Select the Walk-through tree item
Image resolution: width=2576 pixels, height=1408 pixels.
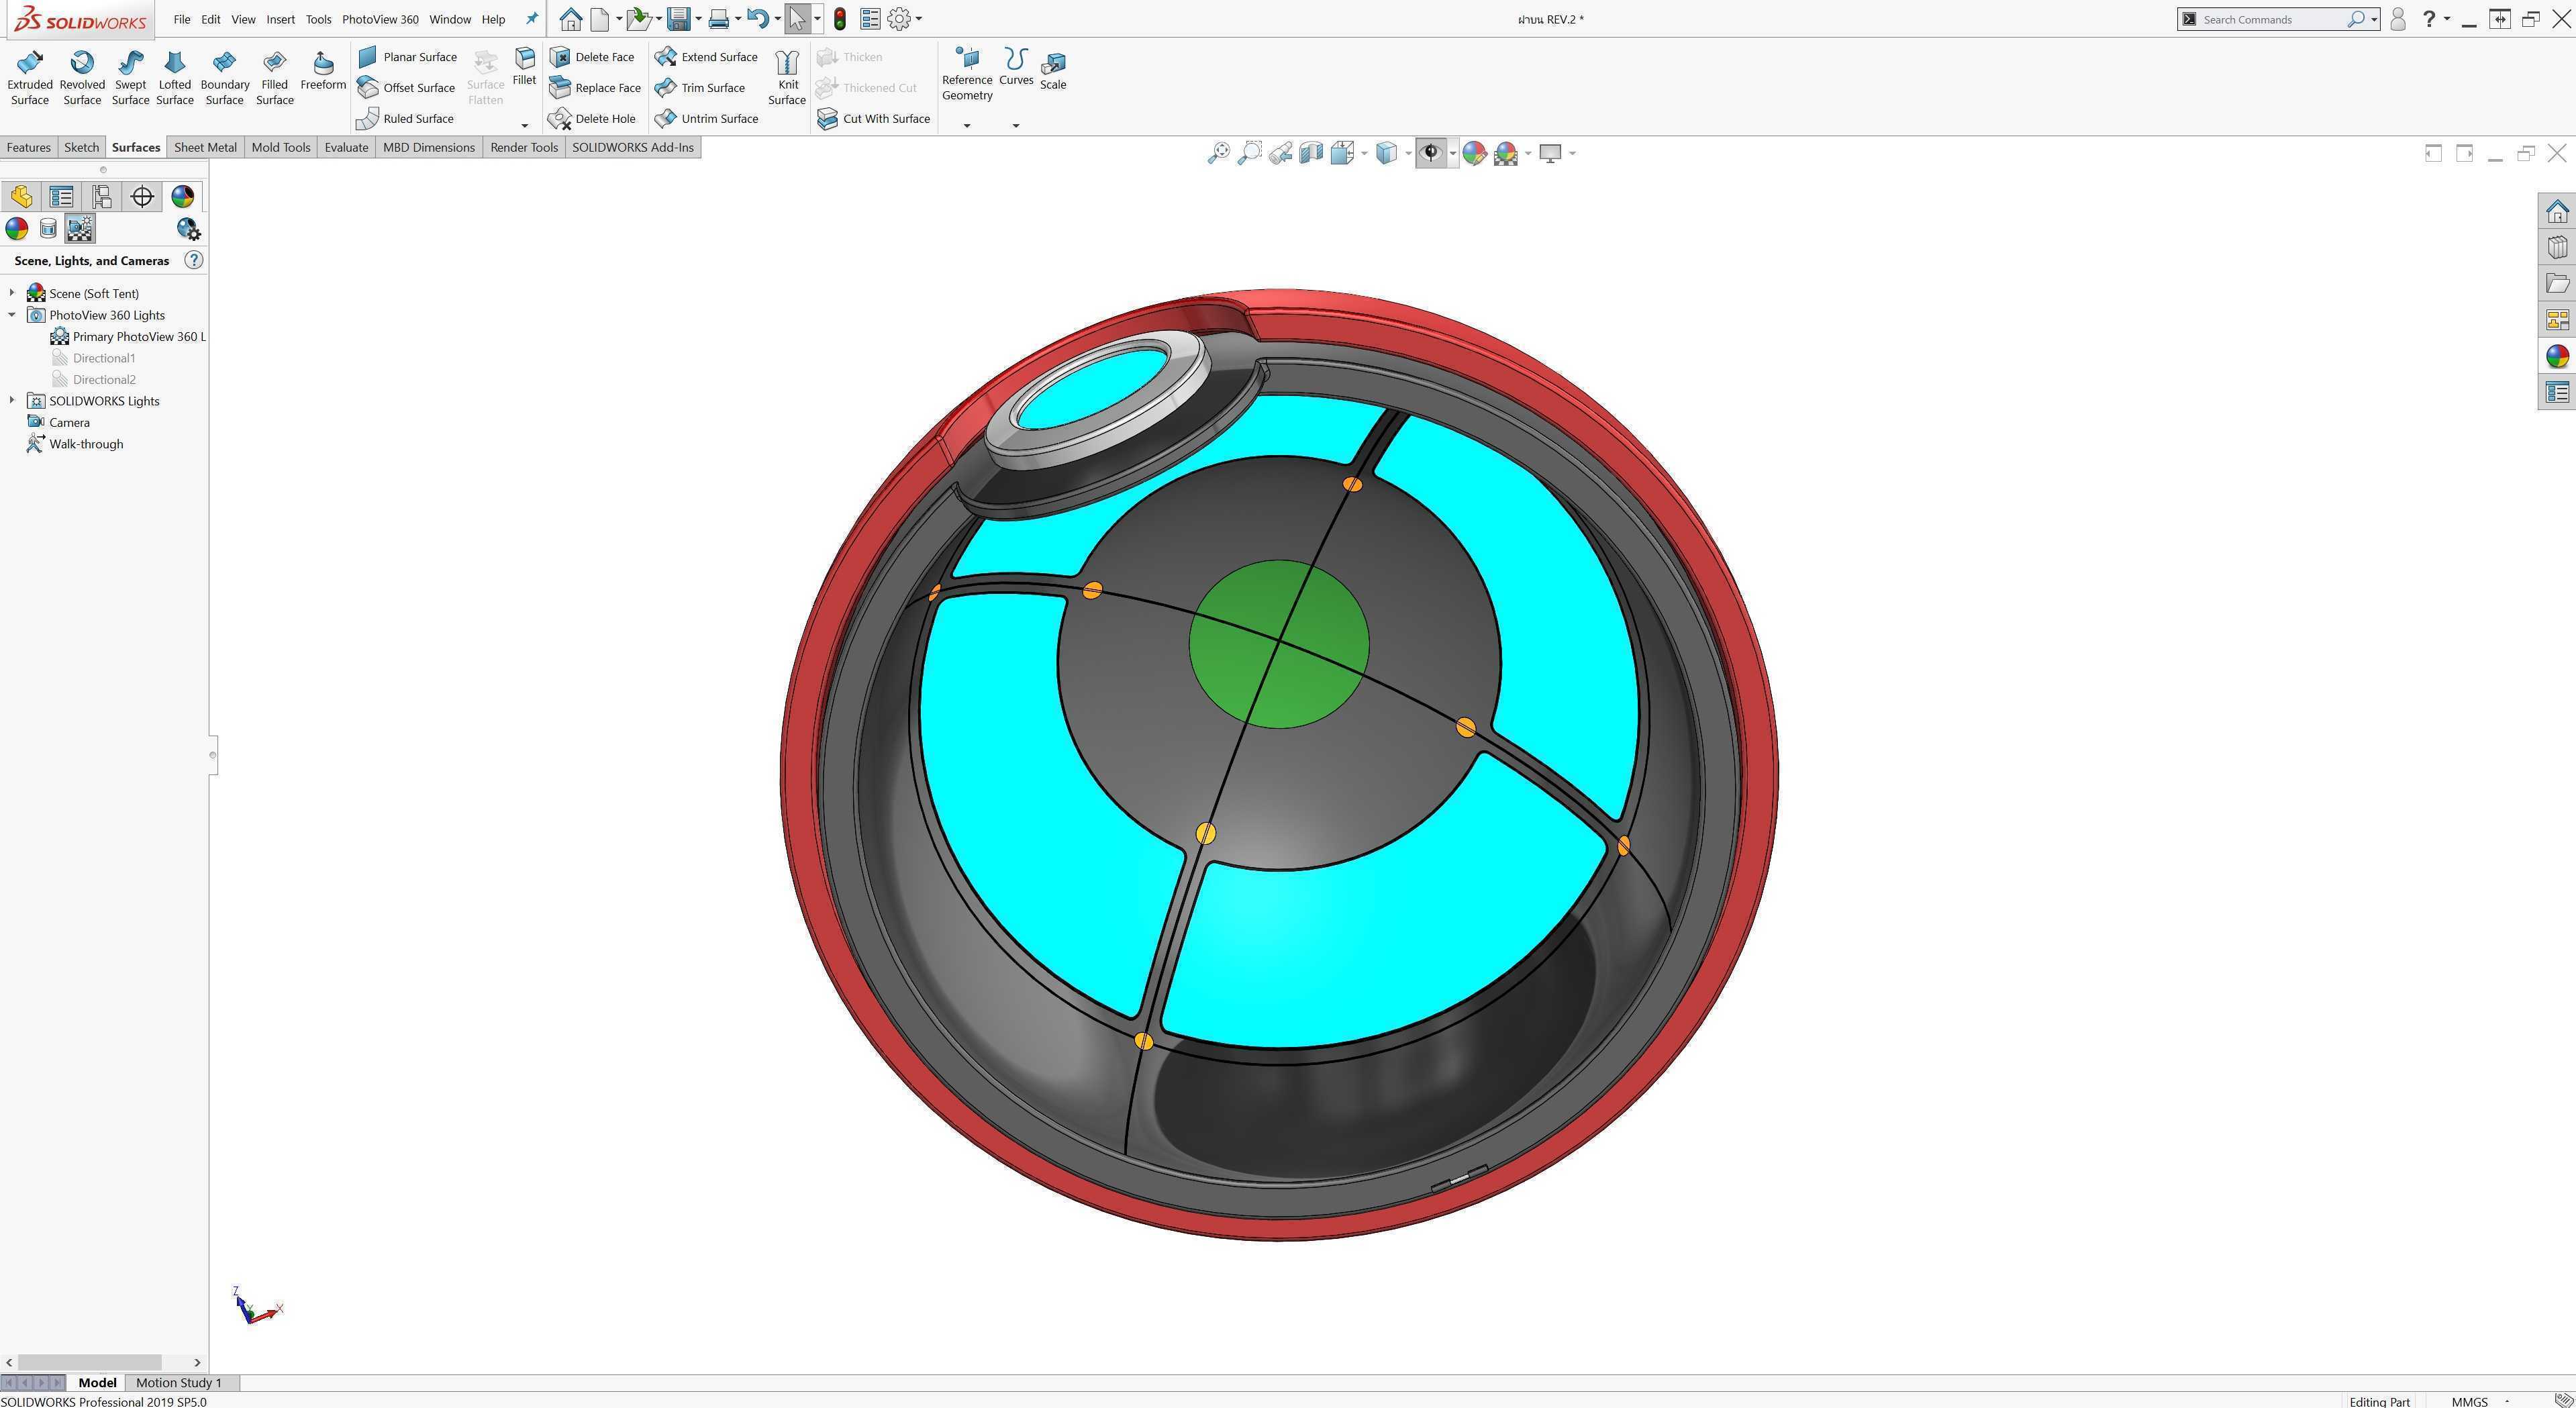[x=76, y=444]
